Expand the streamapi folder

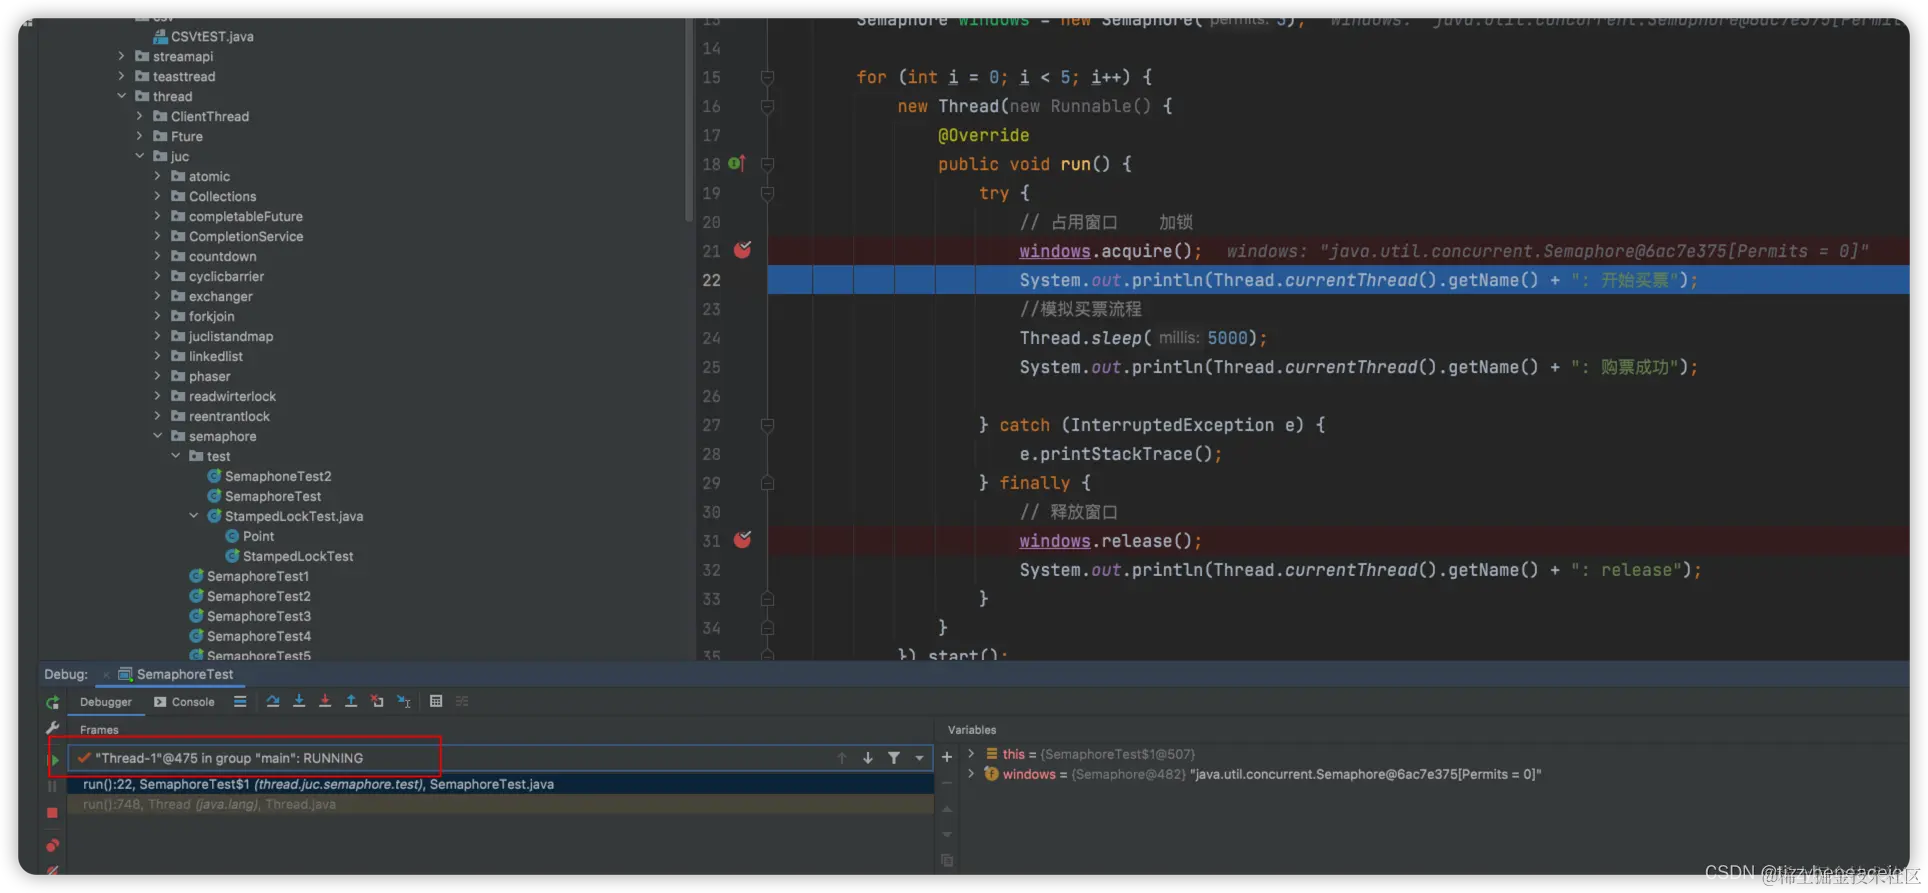point(122,57)
